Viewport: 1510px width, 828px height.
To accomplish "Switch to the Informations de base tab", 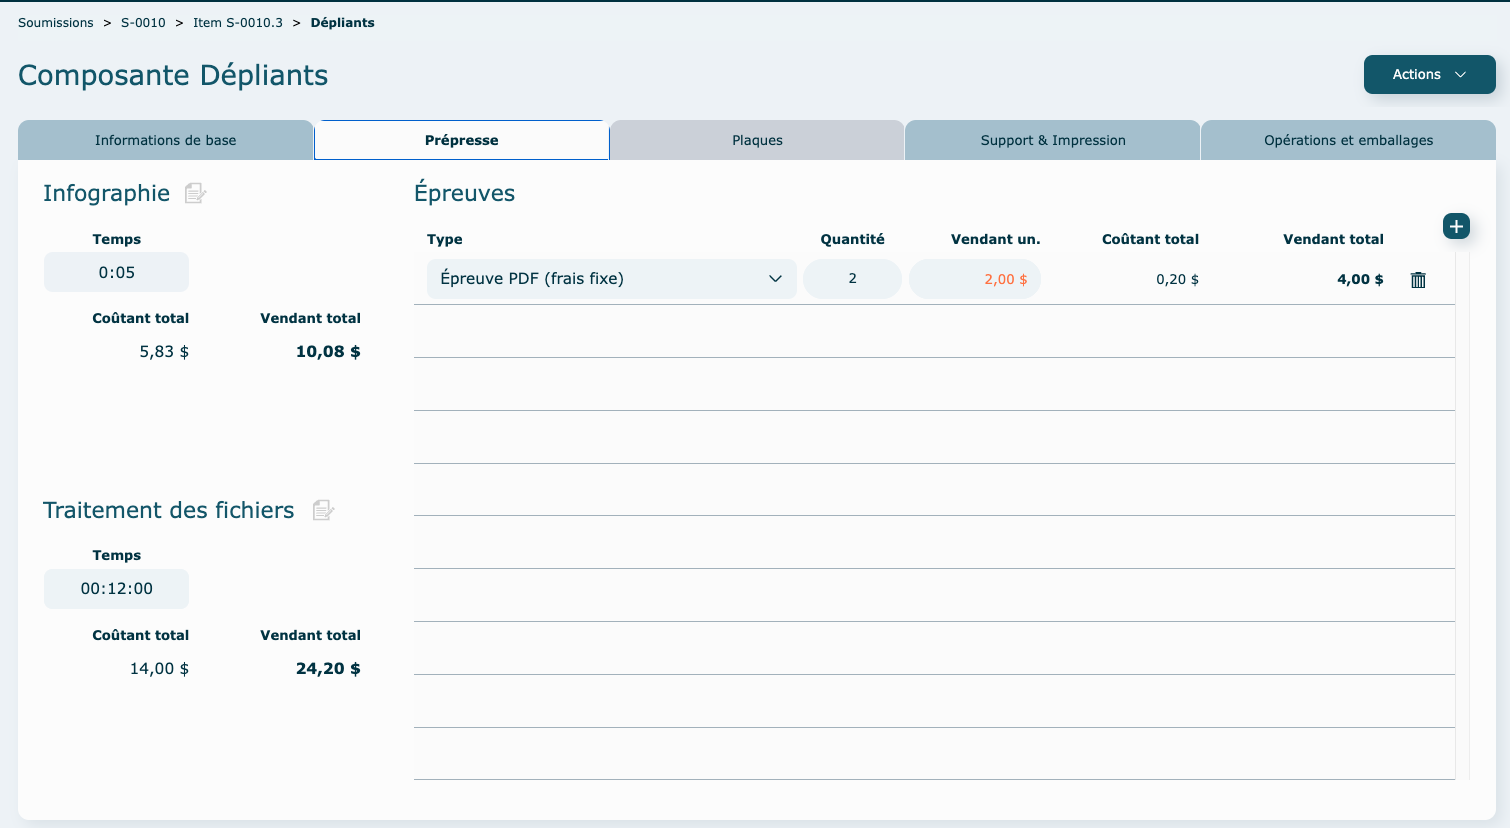I will pos(165,140).
